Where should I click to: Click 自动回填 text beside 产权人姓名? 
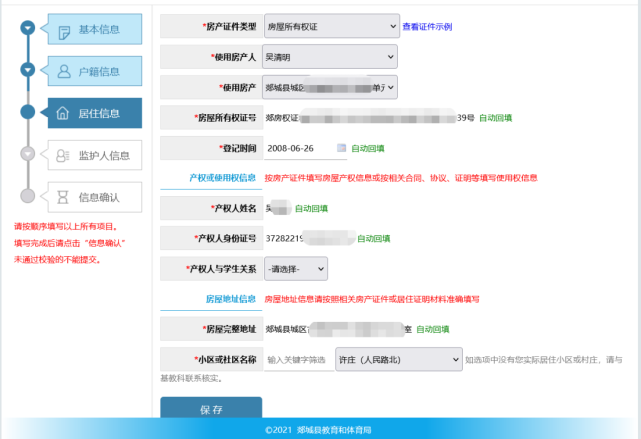(x=312, y=208)
